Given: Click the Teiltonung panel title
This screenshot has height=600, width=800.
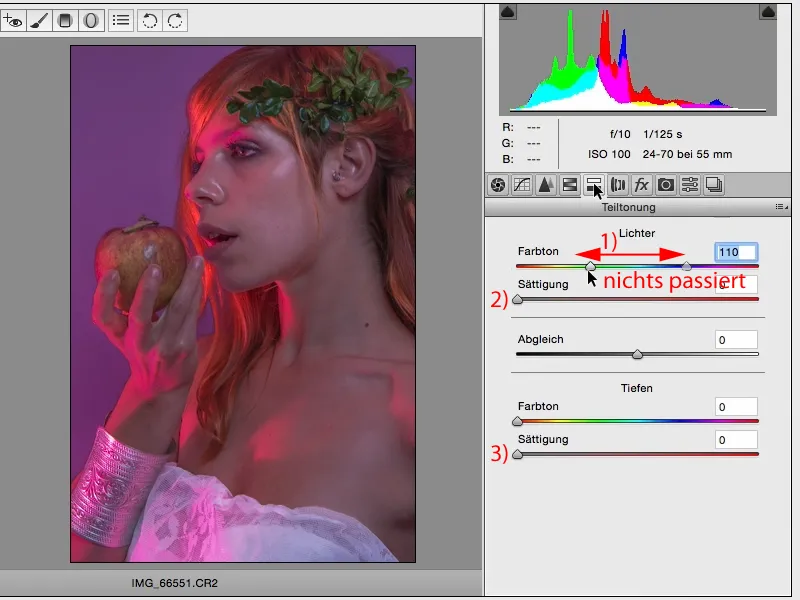Looking at the screenshot, I should [628, 207].
